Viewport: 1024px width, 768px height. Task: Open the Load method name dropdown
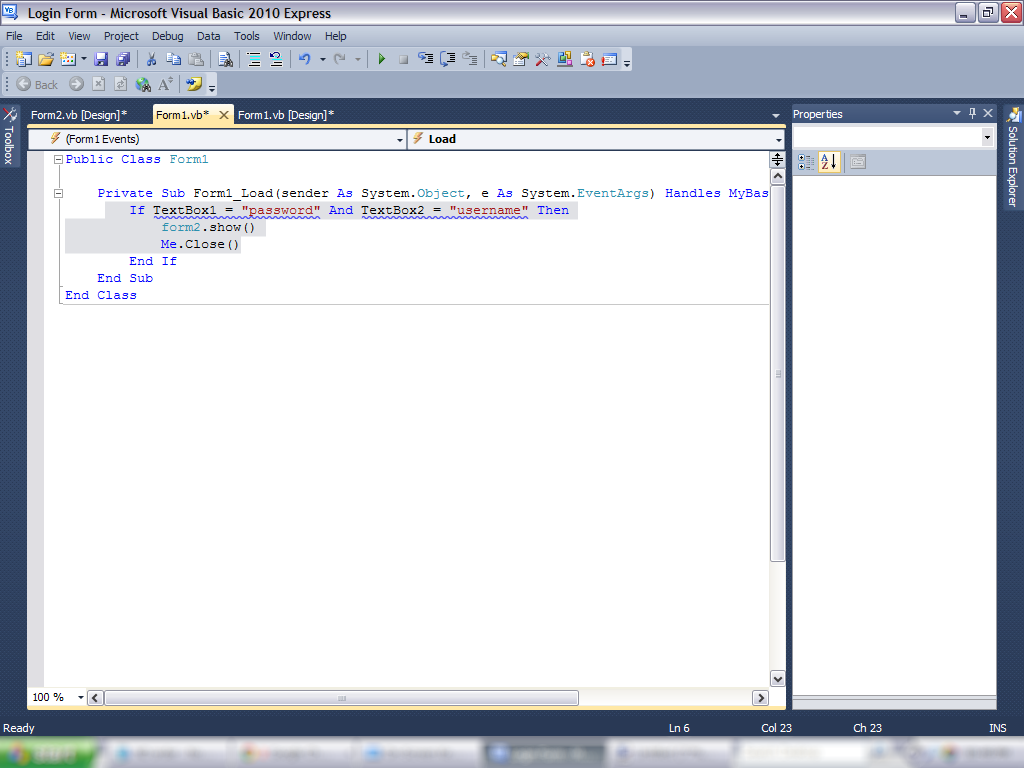[778, 140]
